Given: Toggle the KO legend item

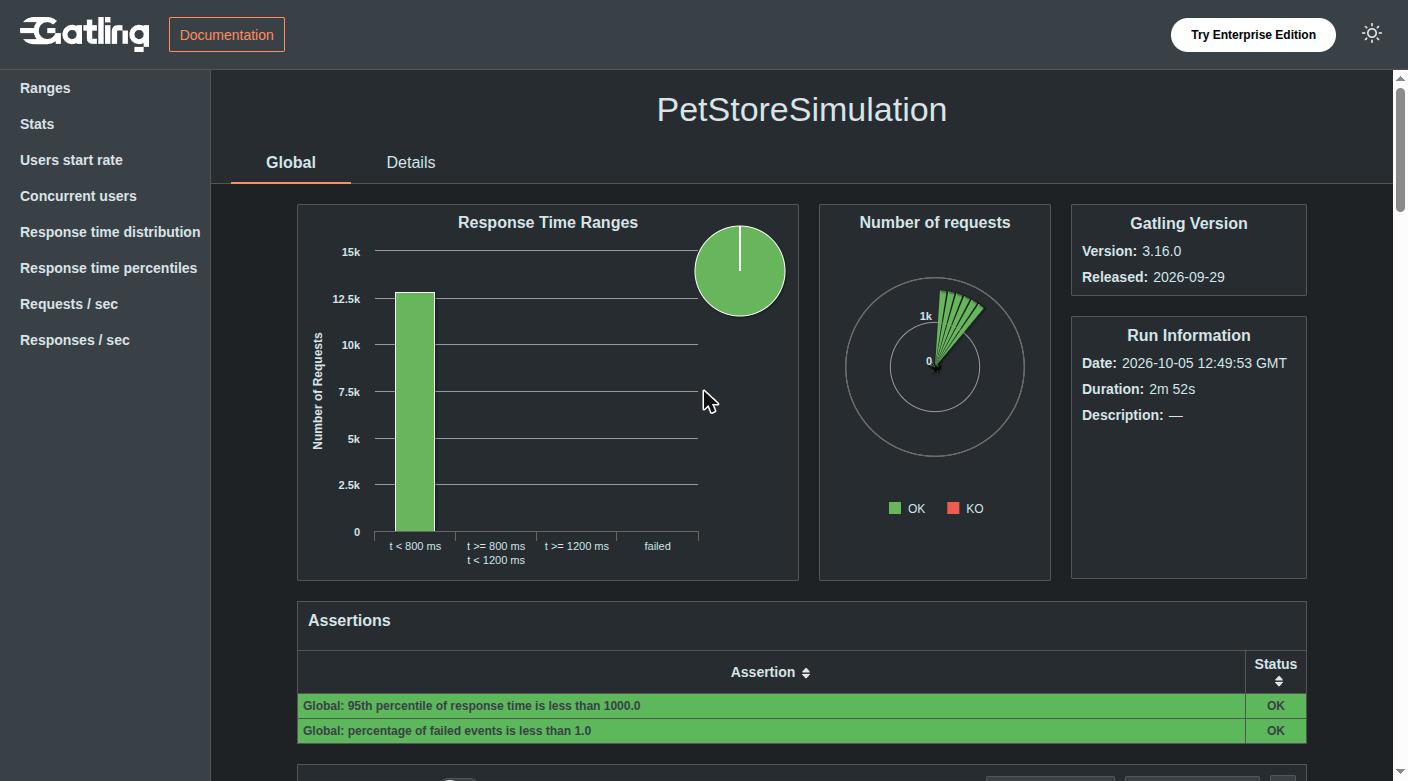Looking at the screenshot, I should (x=965, y=509).
